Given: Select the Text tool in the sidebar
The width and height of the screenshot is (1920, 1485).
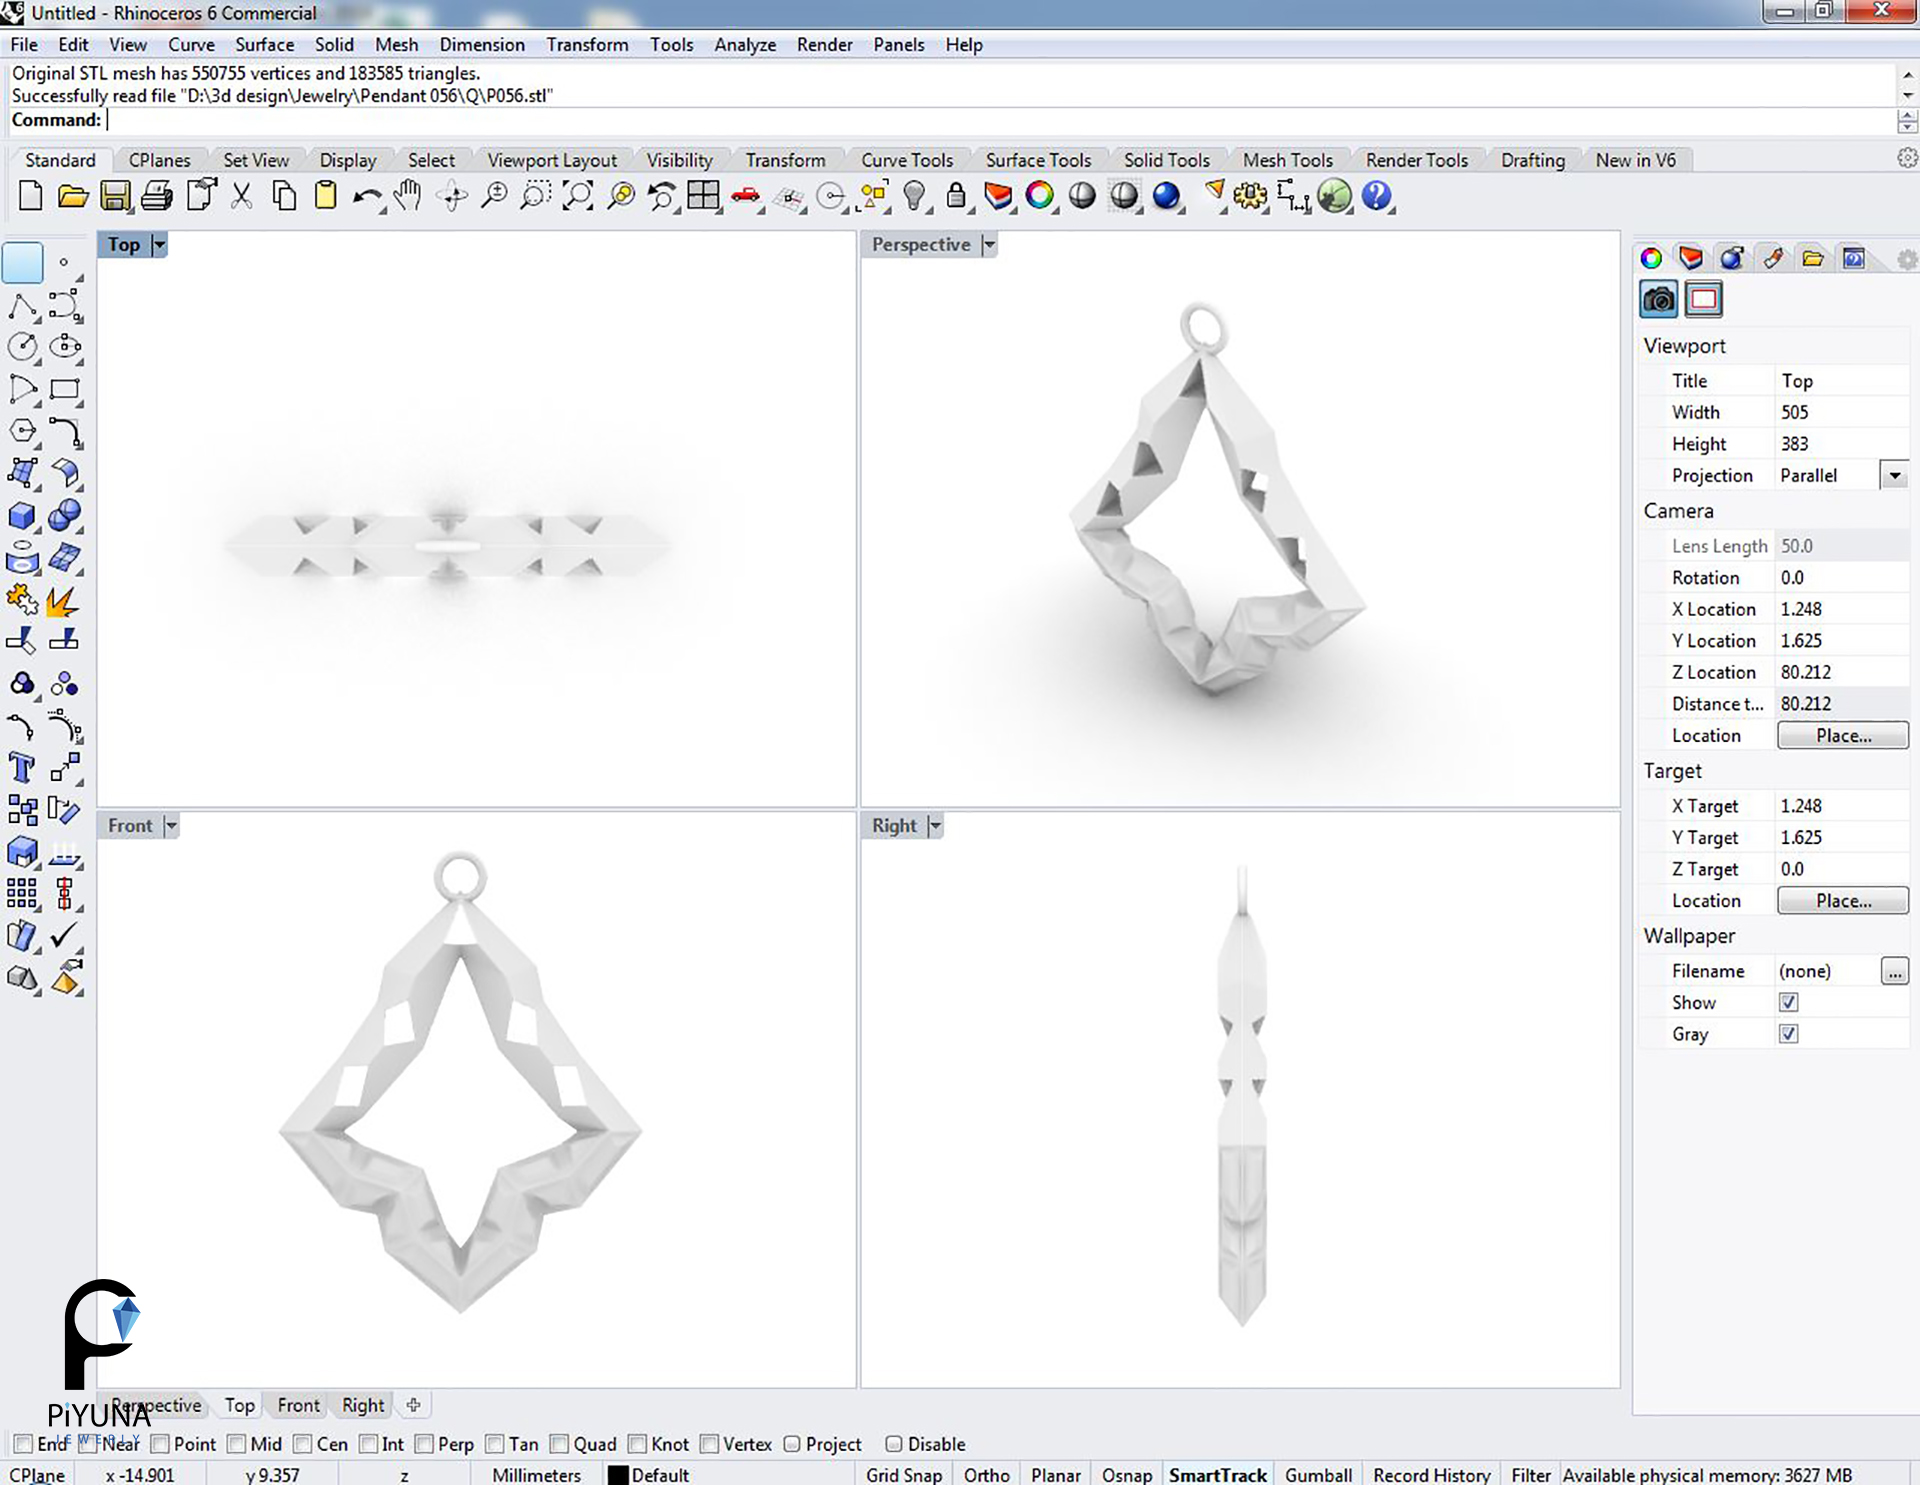Looking at the screenshot, I should [x=22, y=767].
